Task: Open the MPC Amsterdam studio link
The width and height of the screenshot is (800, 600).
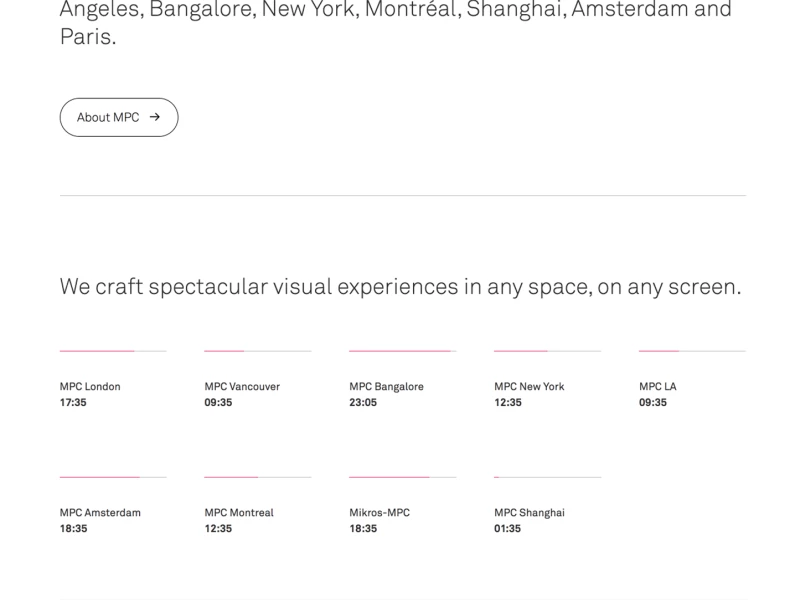Action: click(x=100, y=513)
